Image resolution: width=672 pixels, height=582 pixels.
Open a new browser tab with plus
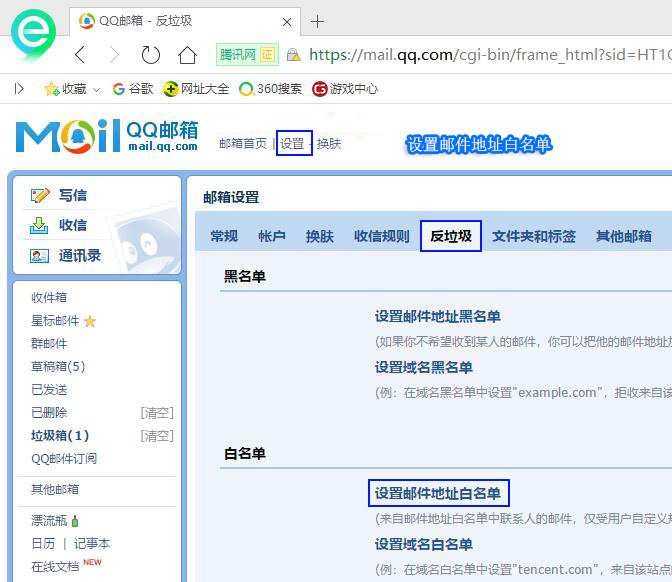coord(317,21)
